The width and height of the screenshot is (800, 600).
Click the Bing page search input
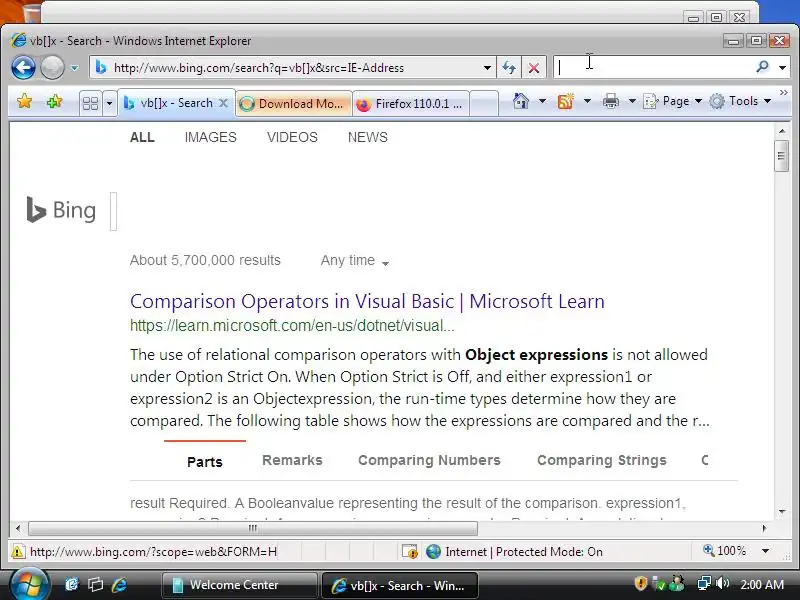114,211
